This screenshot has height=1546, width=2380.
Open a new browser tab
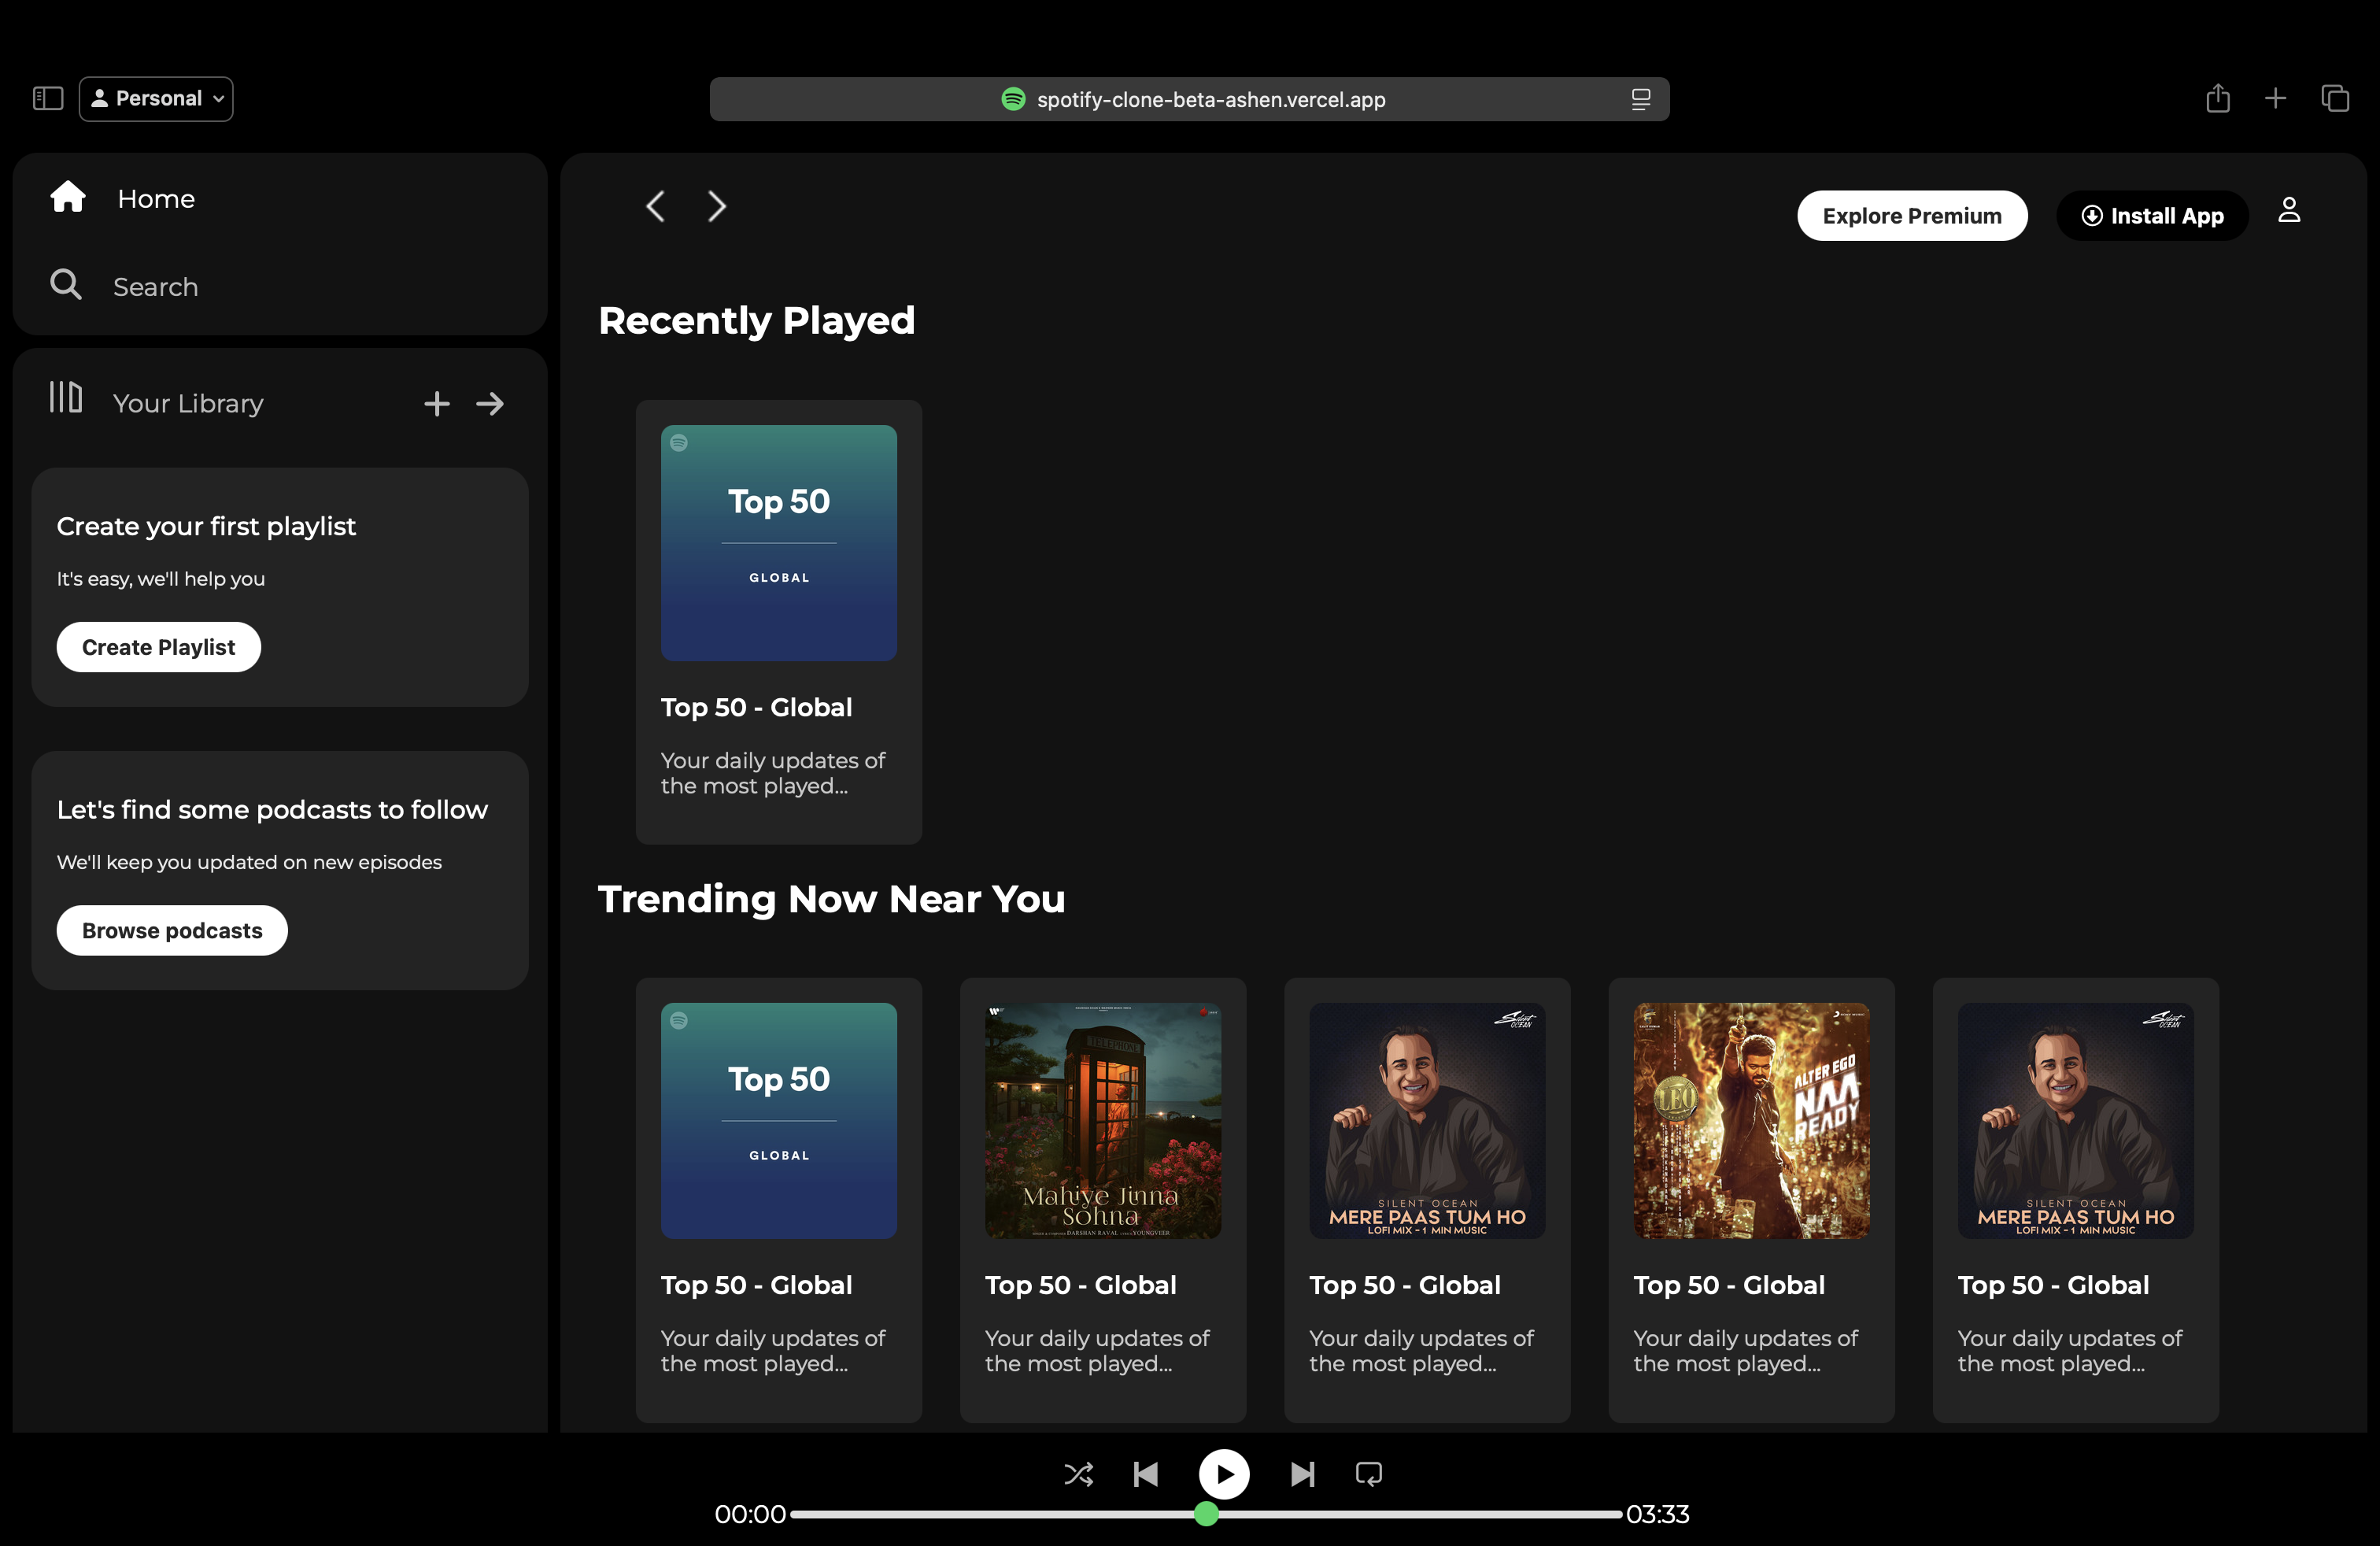point(2275,98)
